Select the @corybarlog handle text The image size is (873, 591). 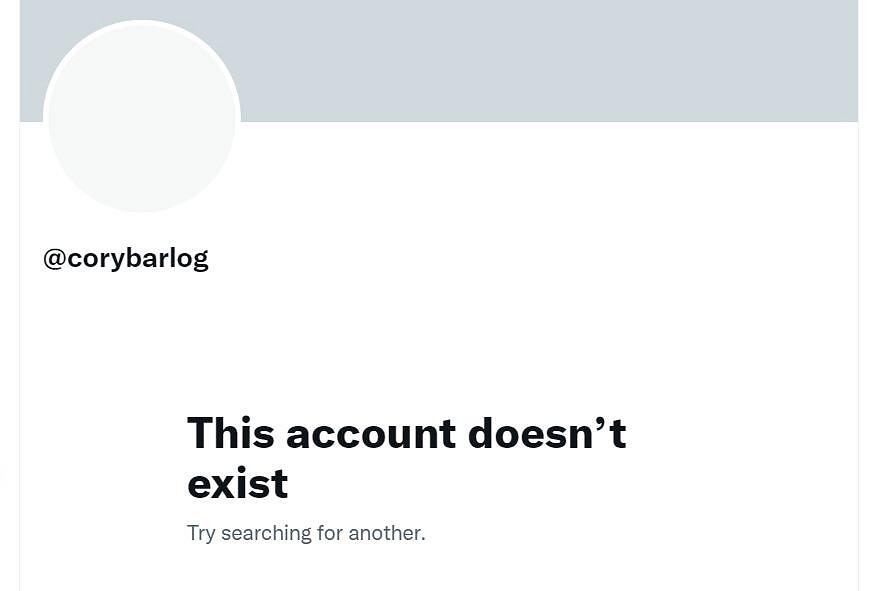click(126, 258)
